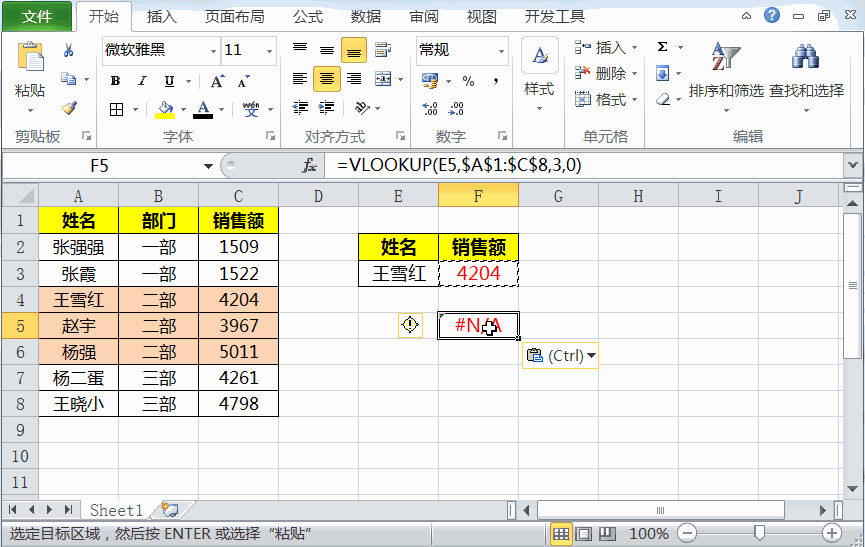
Task: Click the Cut scissors icon
Action: click(x=68, y=51)
